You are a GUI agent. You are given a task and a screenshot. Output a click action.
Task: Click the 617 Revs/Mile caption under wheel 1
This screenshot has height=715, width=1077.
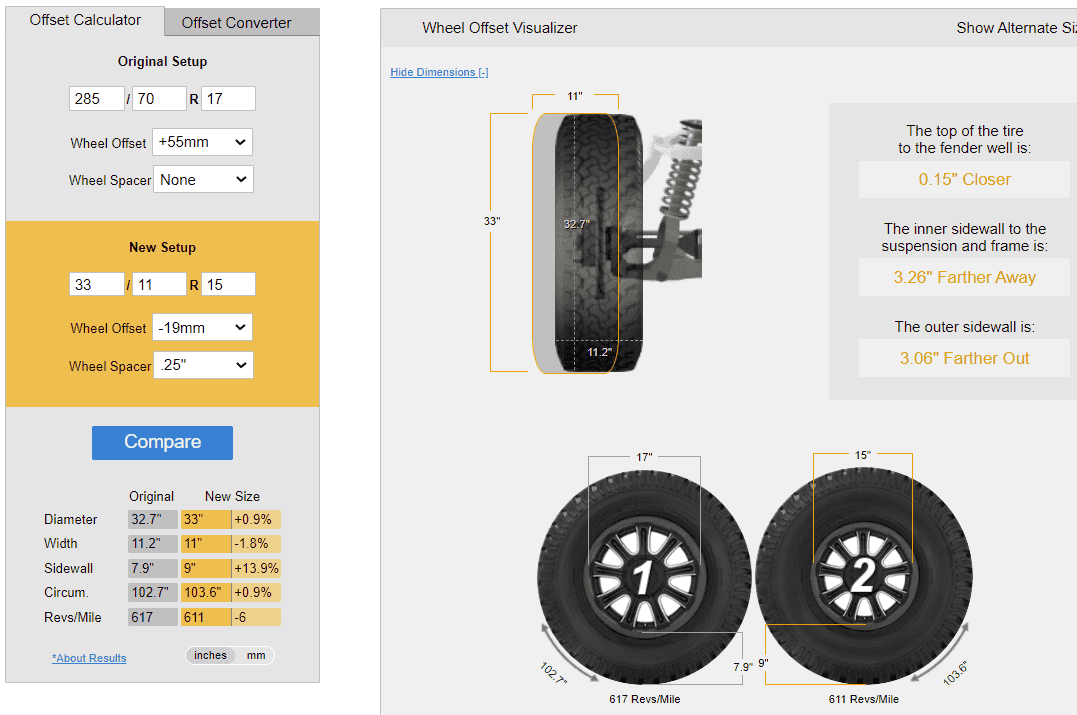tap(644, 699)
